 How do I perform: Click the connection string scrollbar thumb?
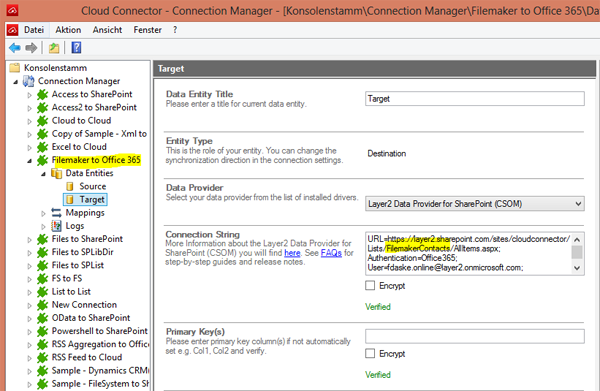(577, 252)
